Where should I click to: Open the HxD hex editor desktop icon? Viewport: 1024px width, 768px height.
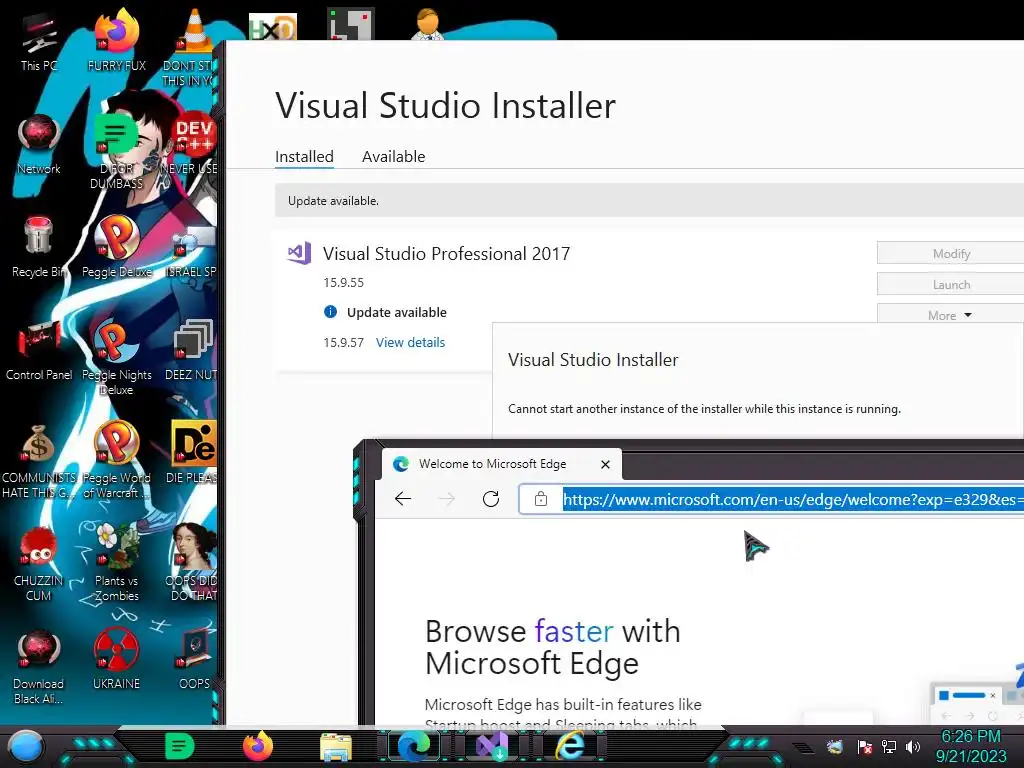272,27
